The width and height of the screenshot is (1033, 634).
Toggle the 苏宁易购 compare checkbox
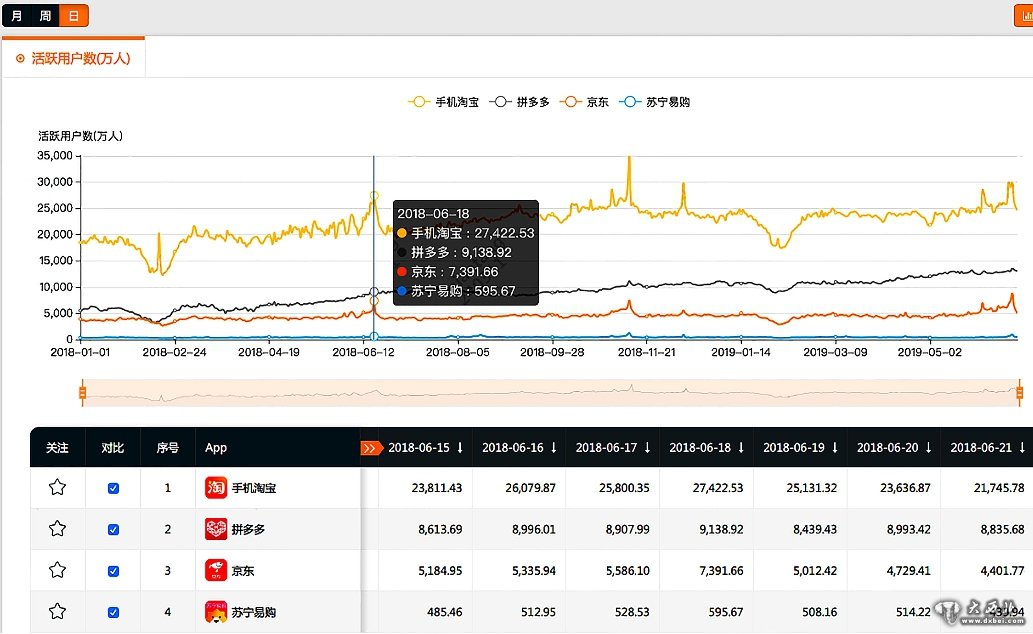point(113,612)
